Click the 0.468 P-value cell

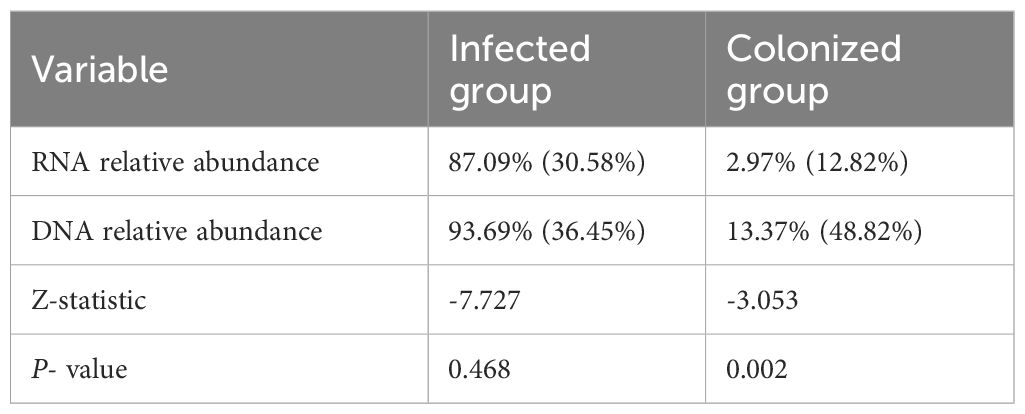click(x=480, y=367)
